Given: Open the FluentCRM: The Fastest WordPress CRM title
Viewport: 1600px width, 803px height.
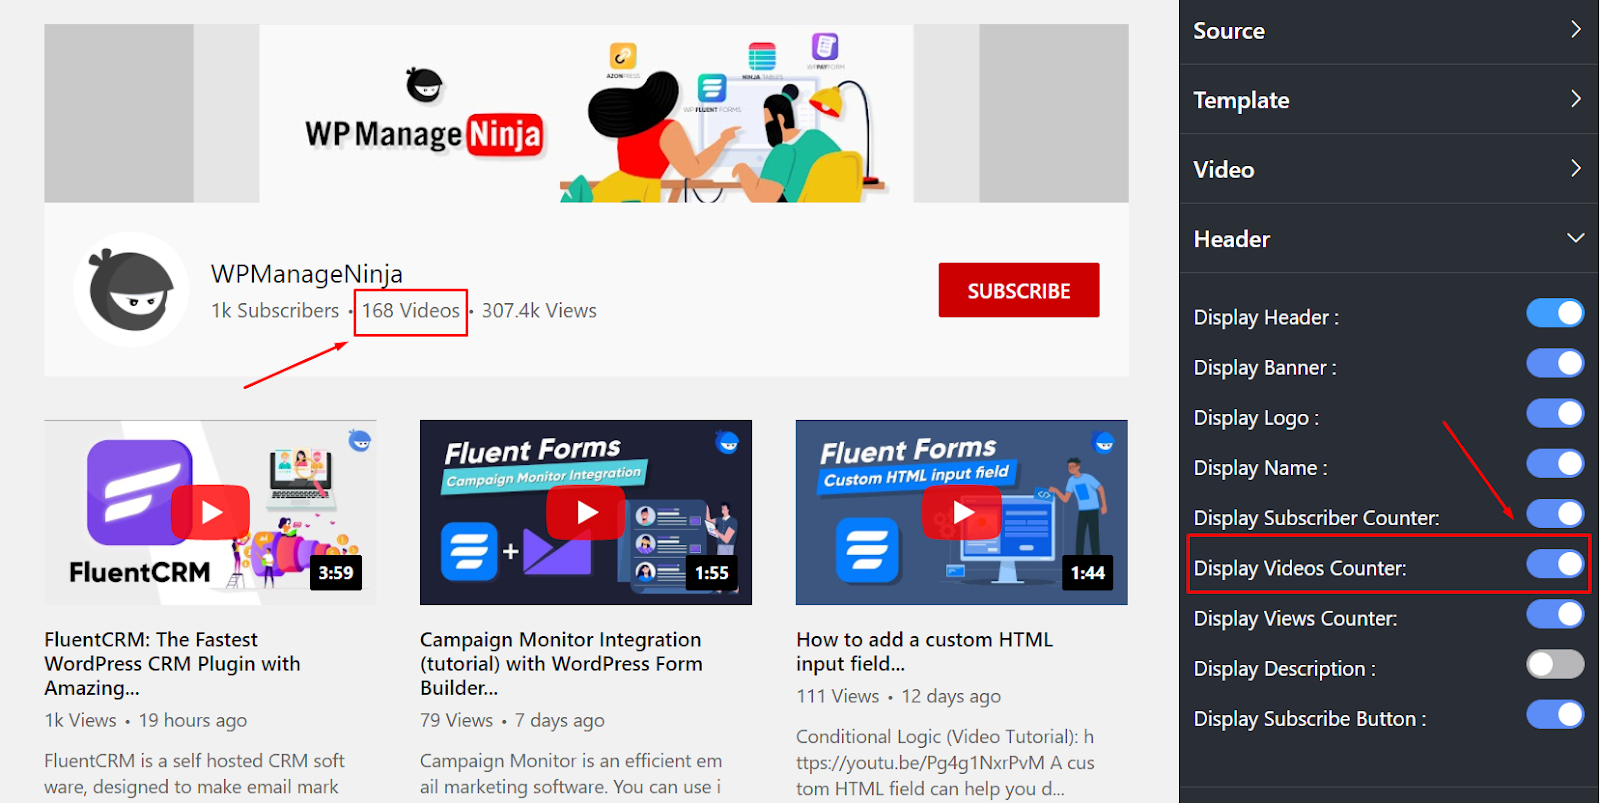Looking at the screenshot, I should 172,663.
